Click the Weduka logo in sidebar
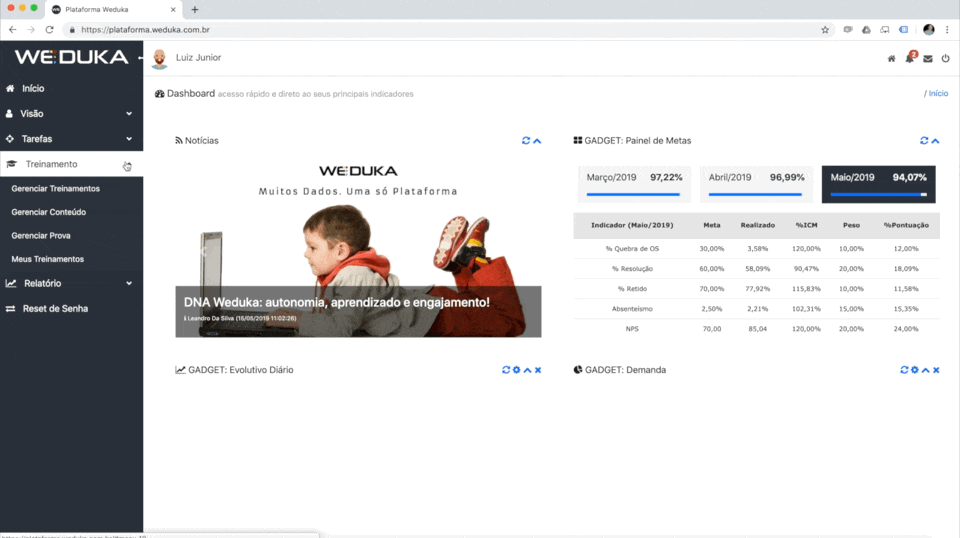960x538 pixels. [71, 57]
